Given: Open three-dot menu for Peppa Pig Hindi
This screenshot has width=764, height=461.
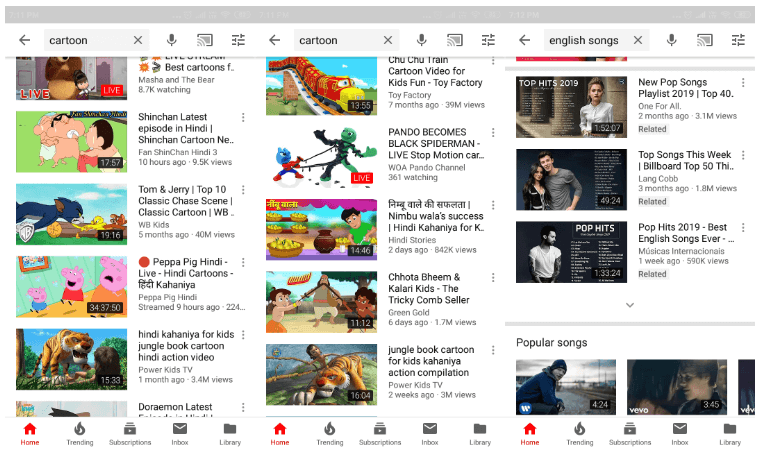Looking at the screenshot, I should (243, 263).
